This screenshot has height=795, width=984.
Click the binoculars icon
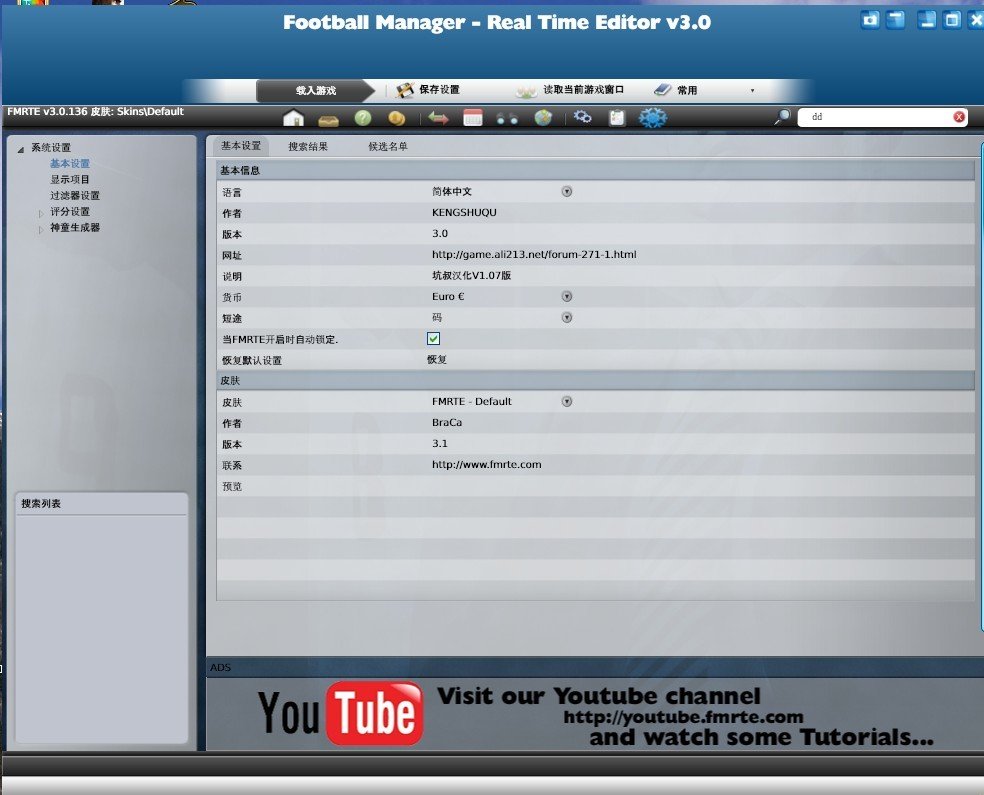tap(507, 118)
